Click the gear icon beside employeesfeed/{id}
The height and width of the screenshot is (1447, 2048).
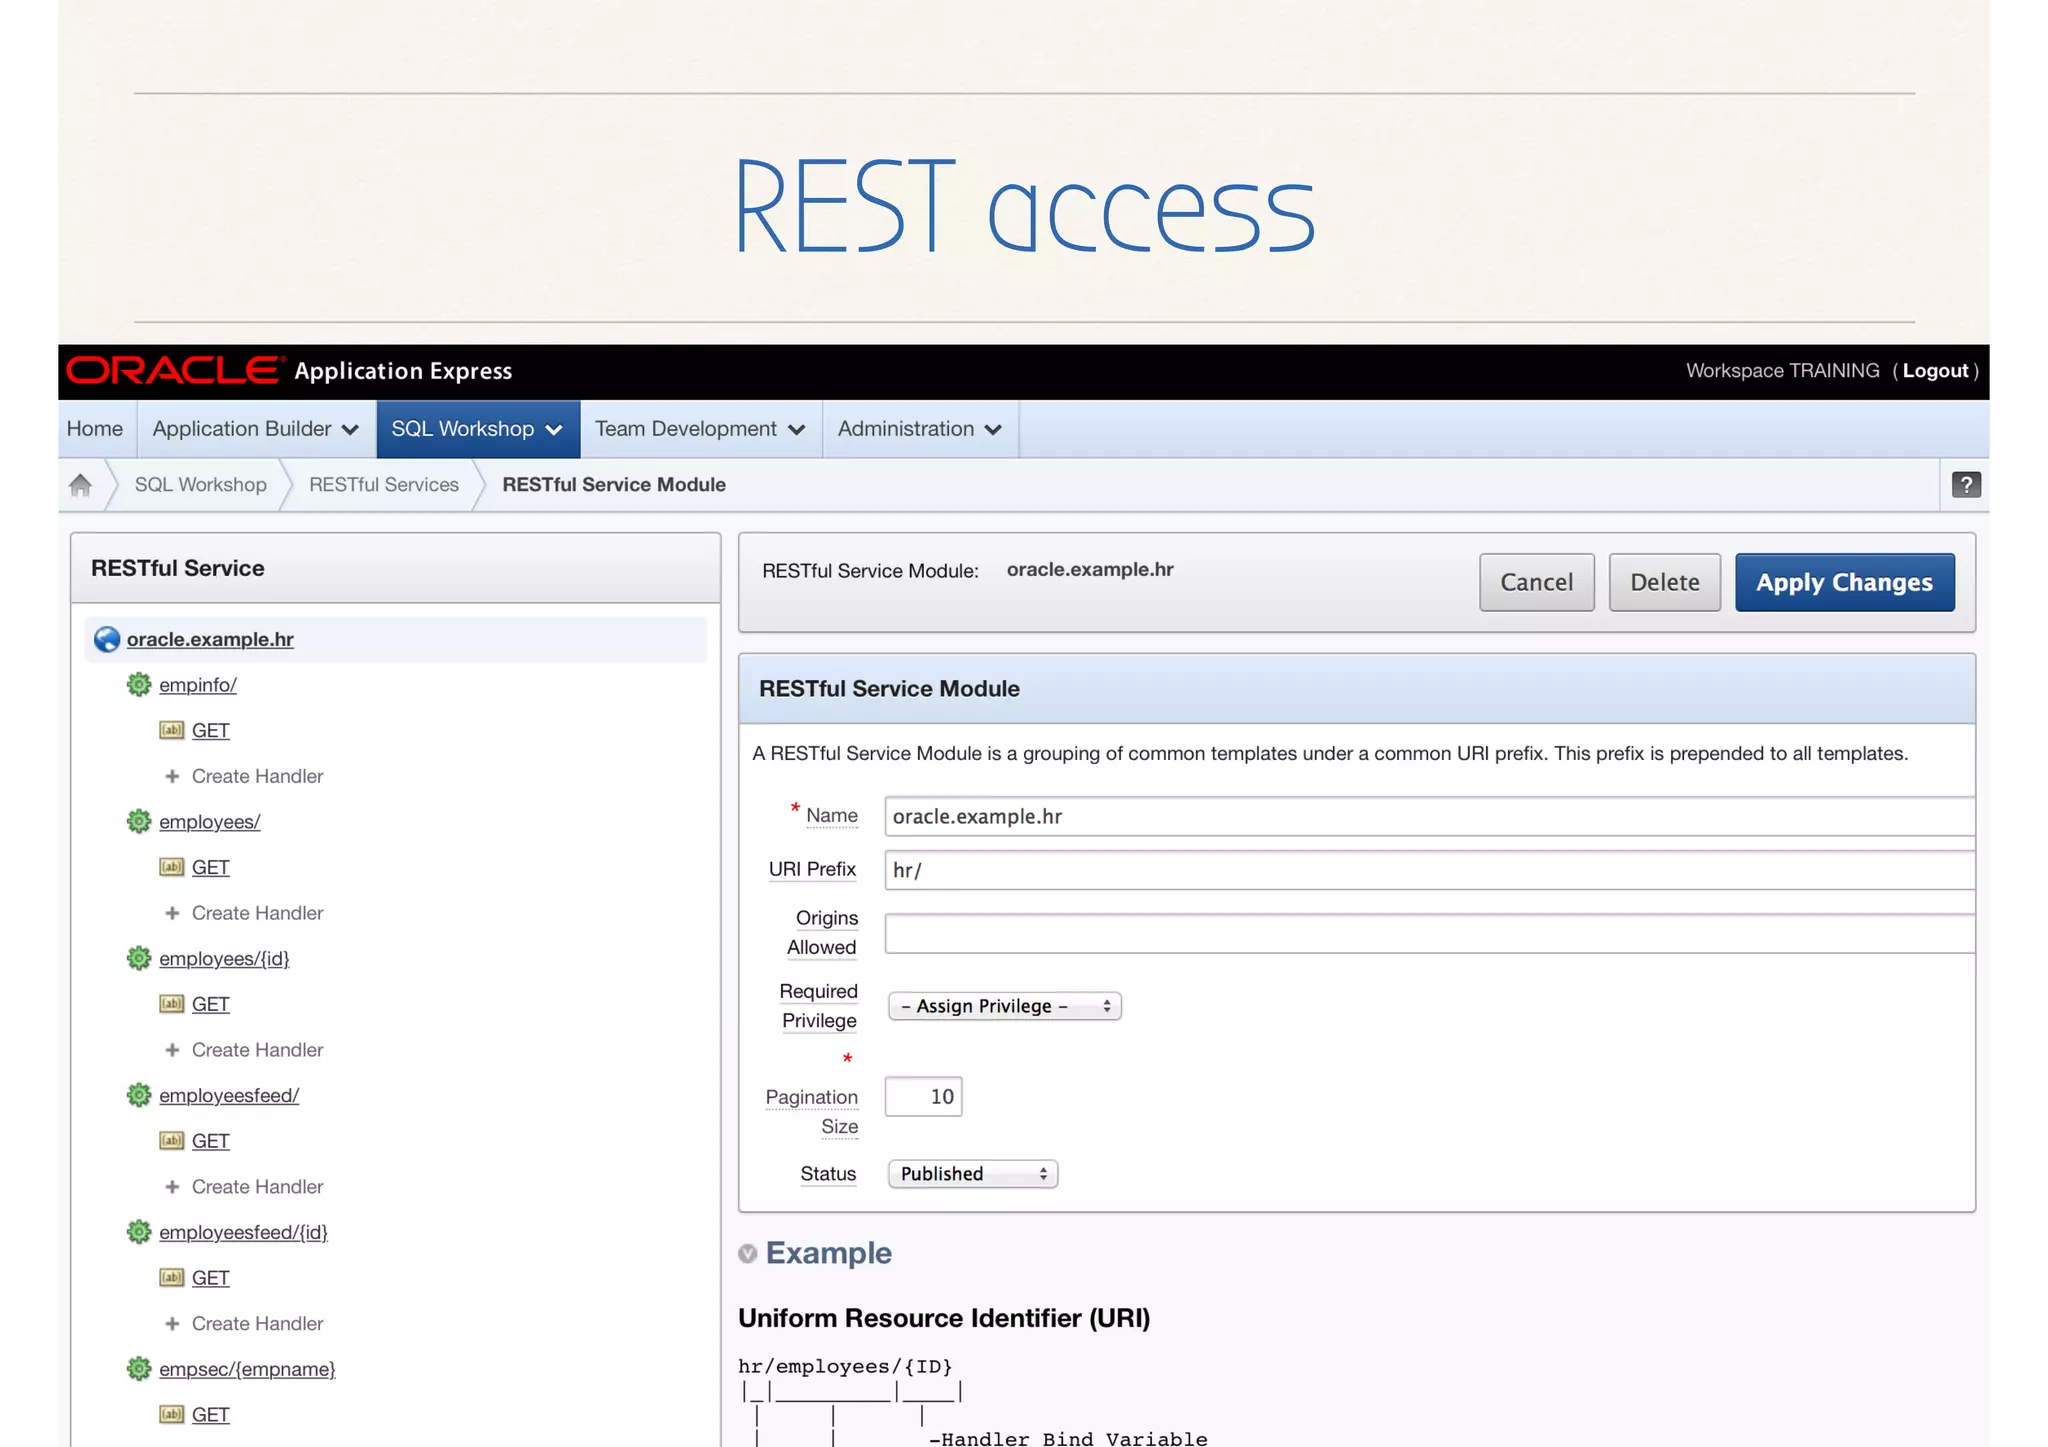[139, 1233]
